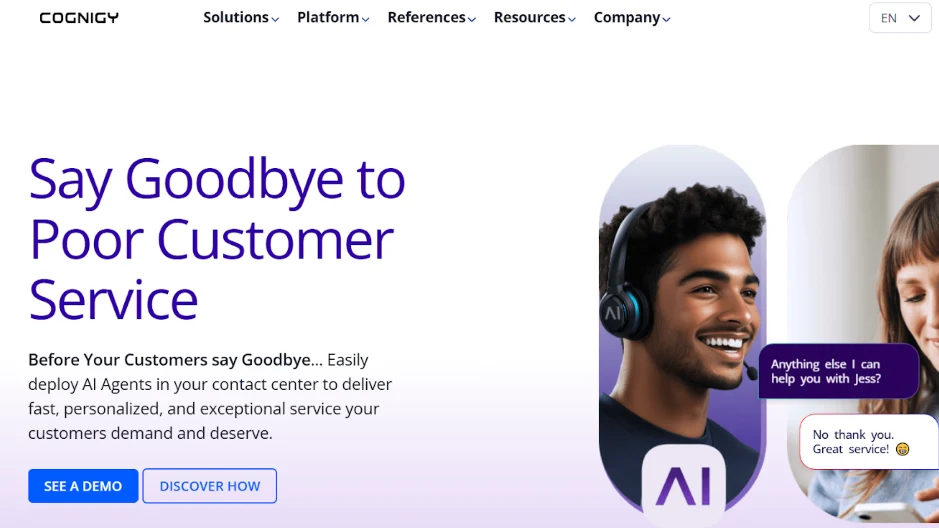The image size is (939, 528).
Task: Expand the language selector arrow
Action: click(x=914, y=18)
